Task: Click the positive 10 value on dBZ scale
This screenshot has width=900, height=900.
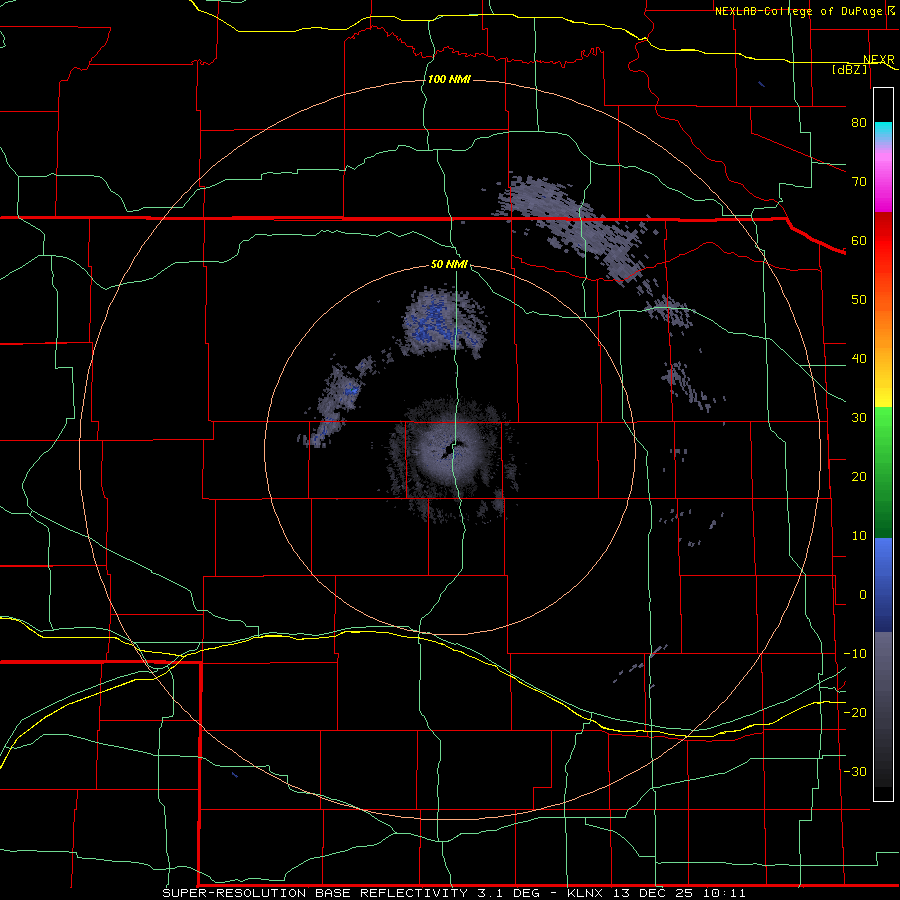Action: tap(859, 536)
